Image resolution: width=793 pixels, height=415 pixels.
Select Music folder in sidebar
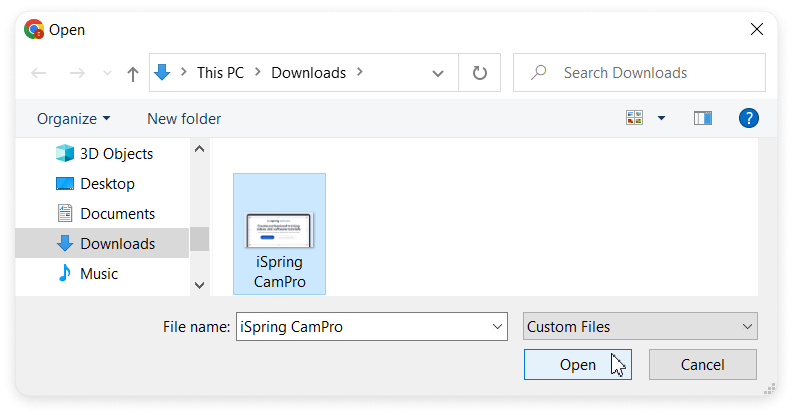tap(98, 274)
